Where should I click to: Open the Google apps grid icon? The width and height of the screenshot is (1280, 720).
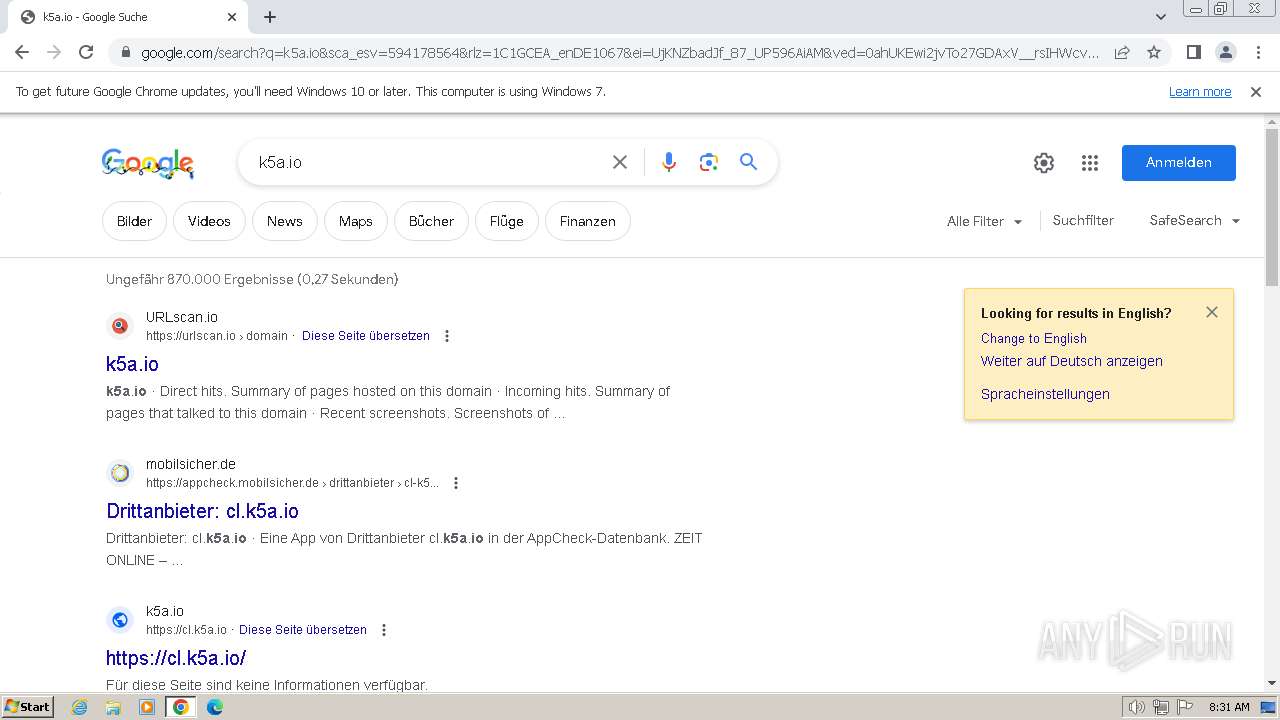[1090, 163]
